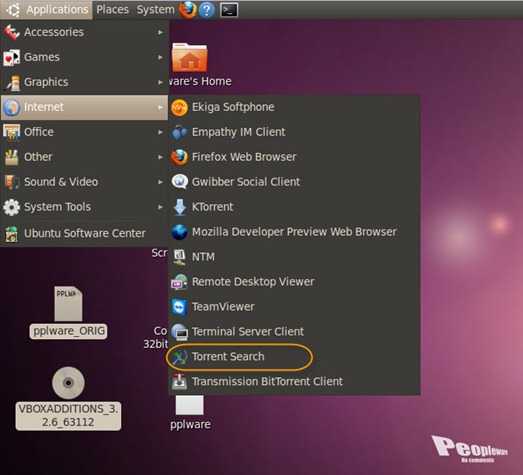Image resolution: width=523 pixels, height=475 pixels.
Task: Click the Games cards icon
Action: [x=12, y=57]
